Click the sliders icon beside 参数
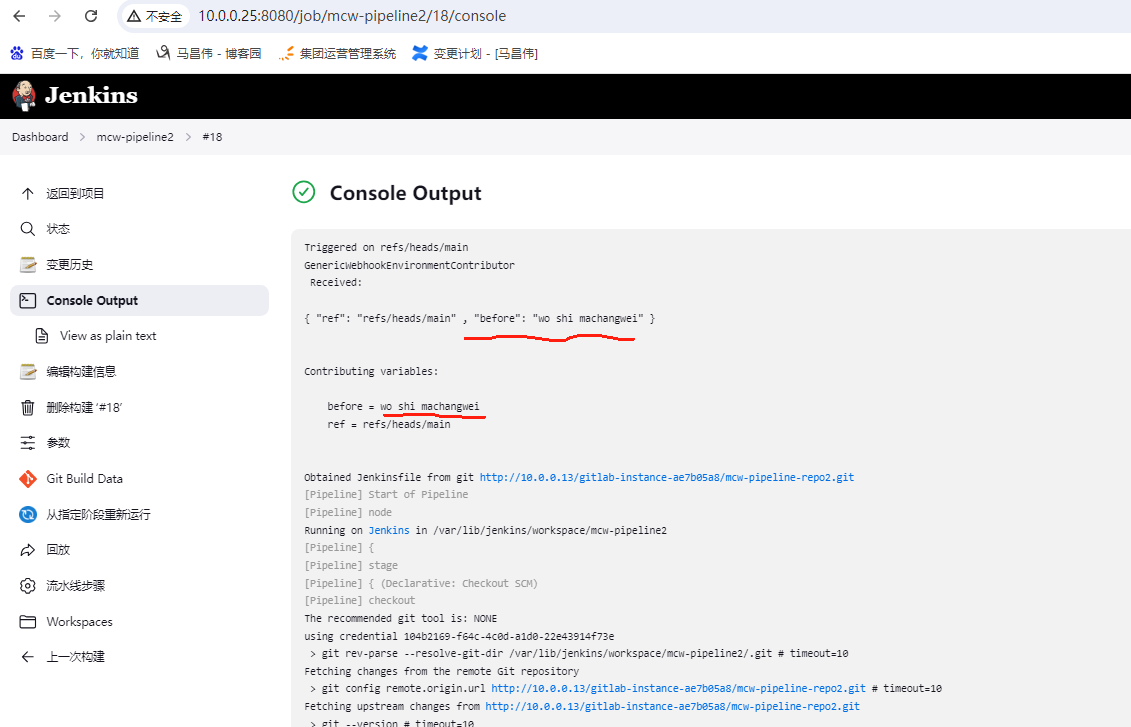Image resolution: width=1131 pixels, height=727 pixels. 27,443
